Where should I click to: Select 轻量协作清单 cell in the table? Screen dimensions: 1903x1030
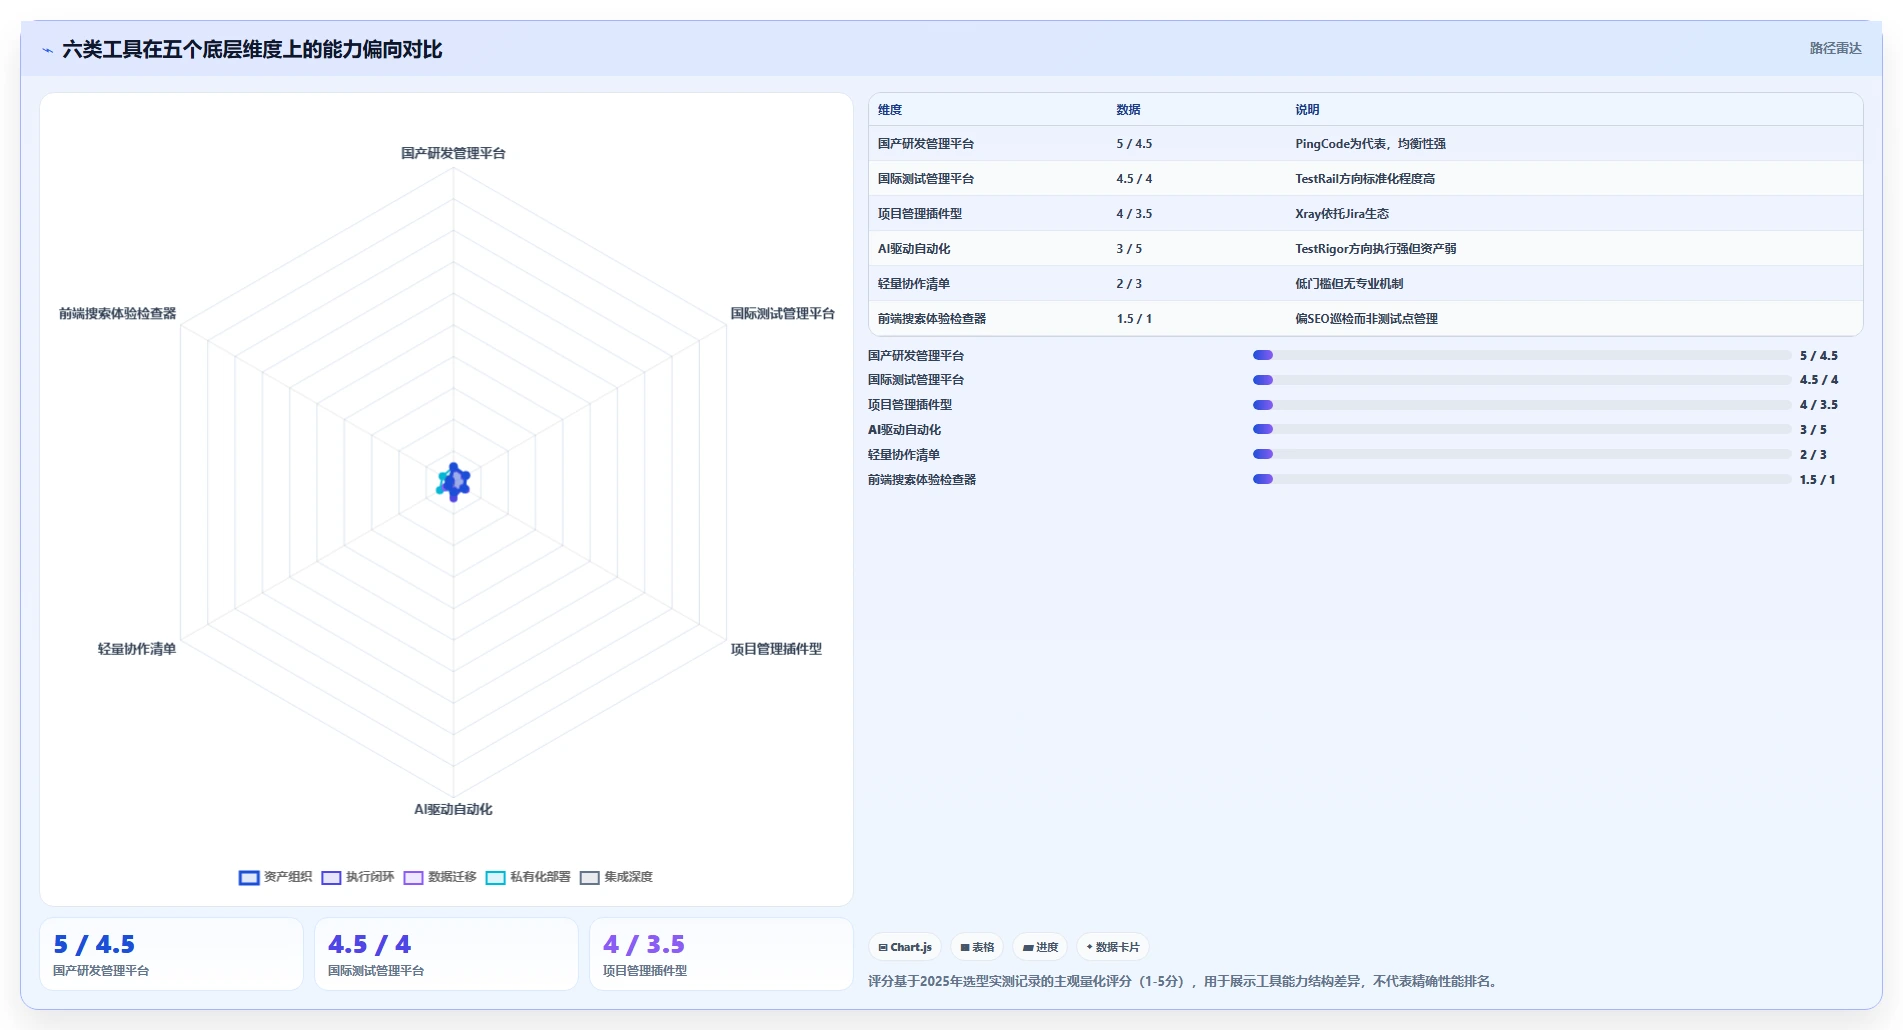(914, 284)
